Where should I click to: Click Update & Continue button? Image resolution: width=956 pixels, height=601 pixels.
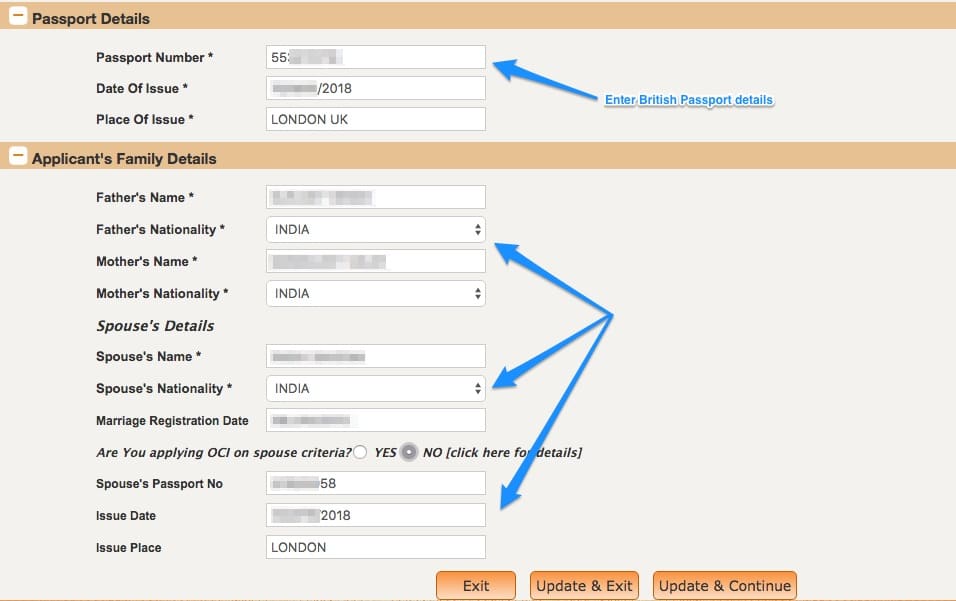725,586
